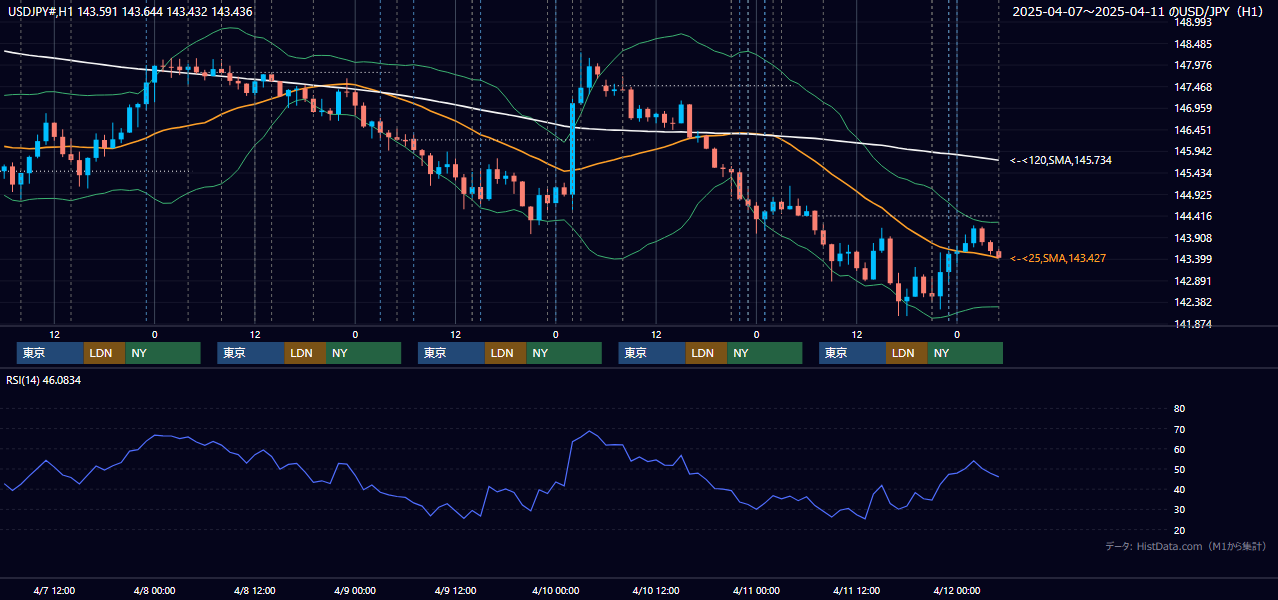
Task: Click the 120,SMA,145.734 label
Action: 1061,160
